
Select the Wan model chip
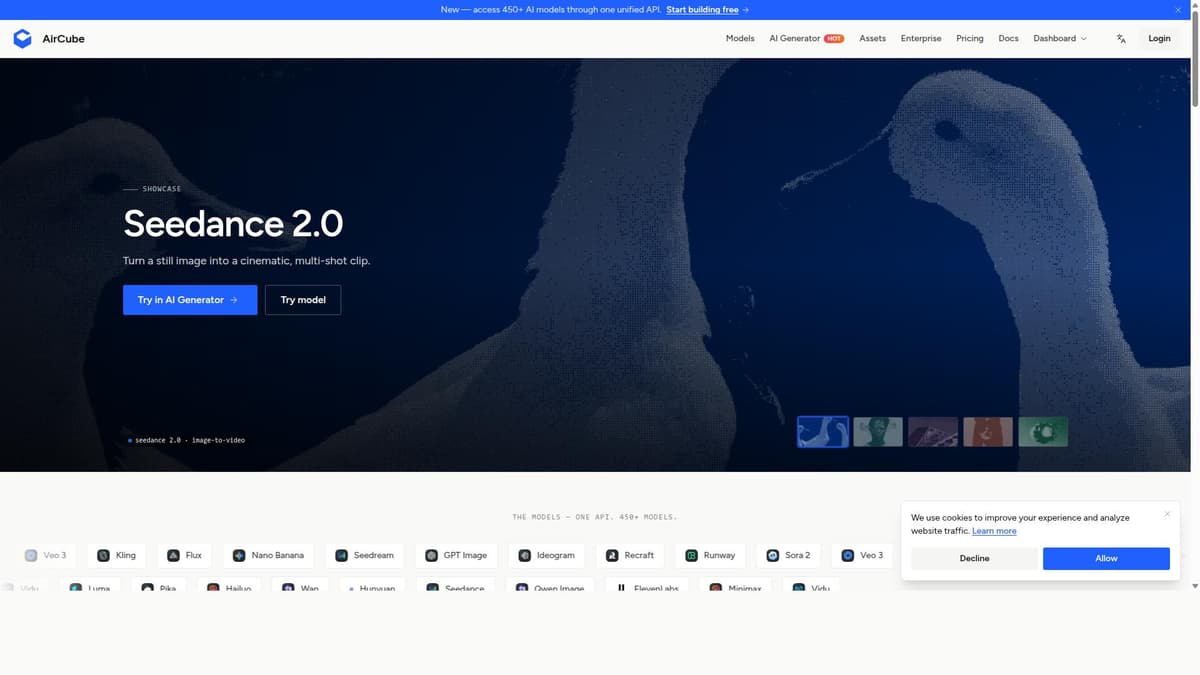[301, 586]
